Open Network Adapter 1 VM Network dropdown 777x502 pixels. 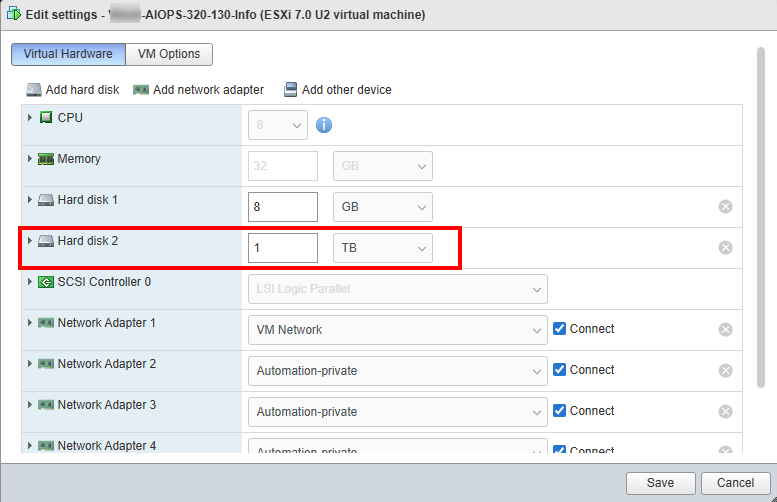click(397, 330)
